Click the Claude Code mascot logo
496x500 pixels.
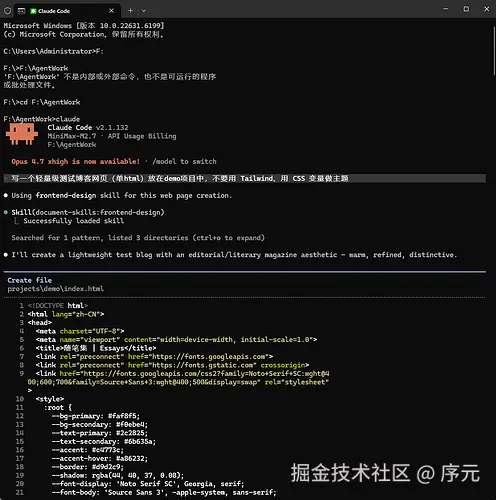[22, 134]
